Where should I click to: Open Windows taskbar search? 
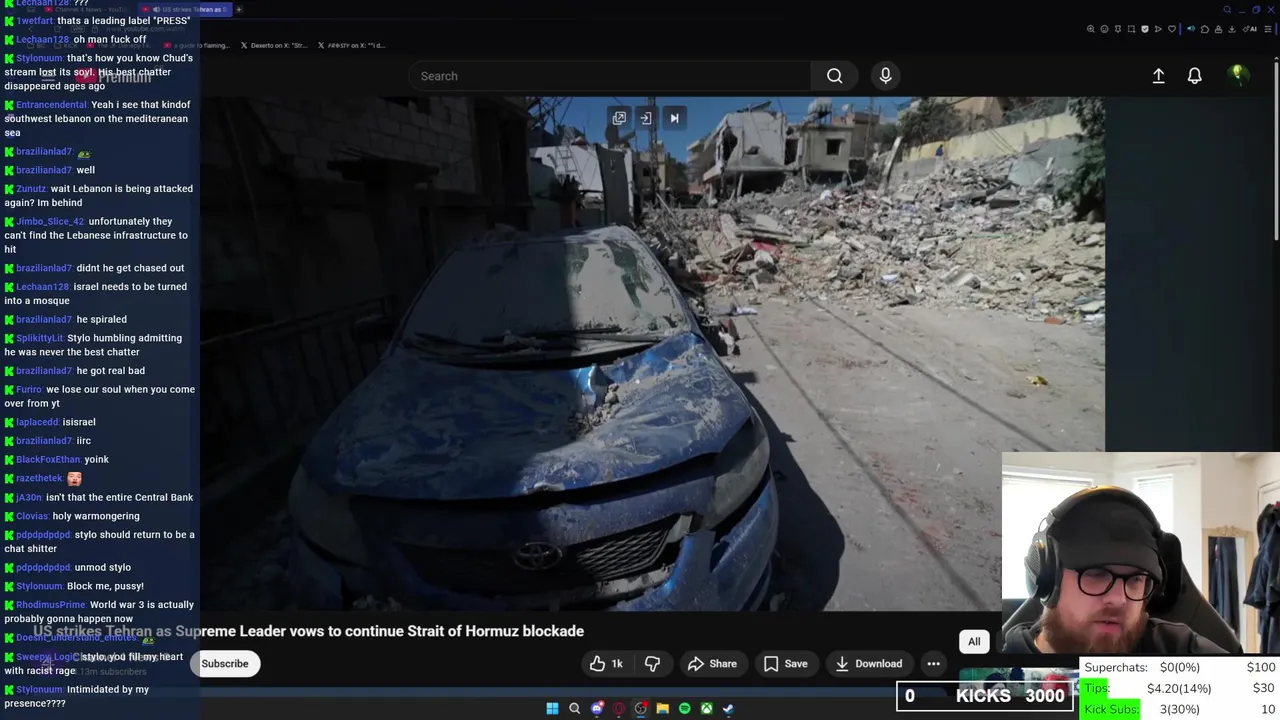(x=574, y=708)
